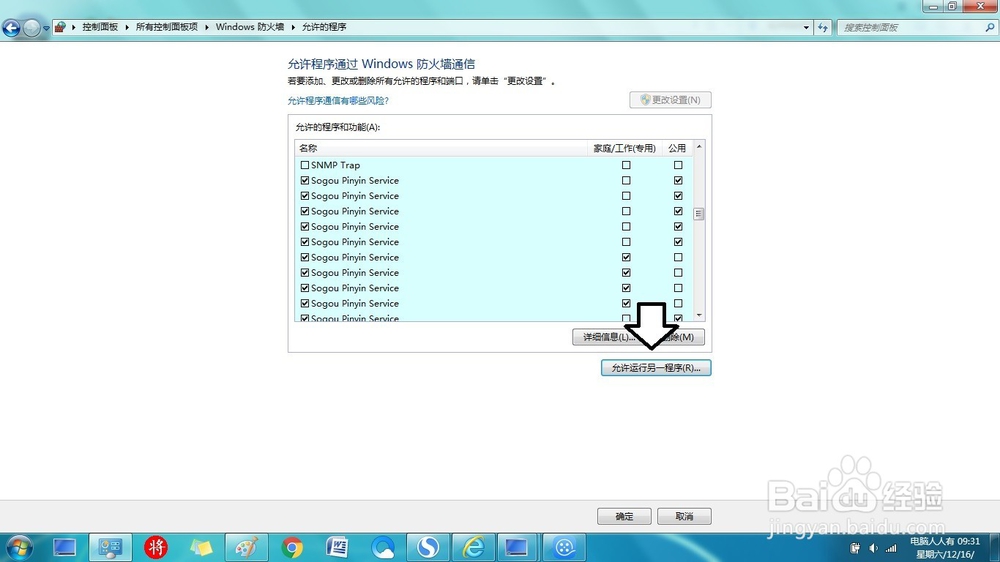Click the list scrollbar down arrow
Image resolution: width=1000 pixels, height=562 pixels.
[x=699, y=315]
